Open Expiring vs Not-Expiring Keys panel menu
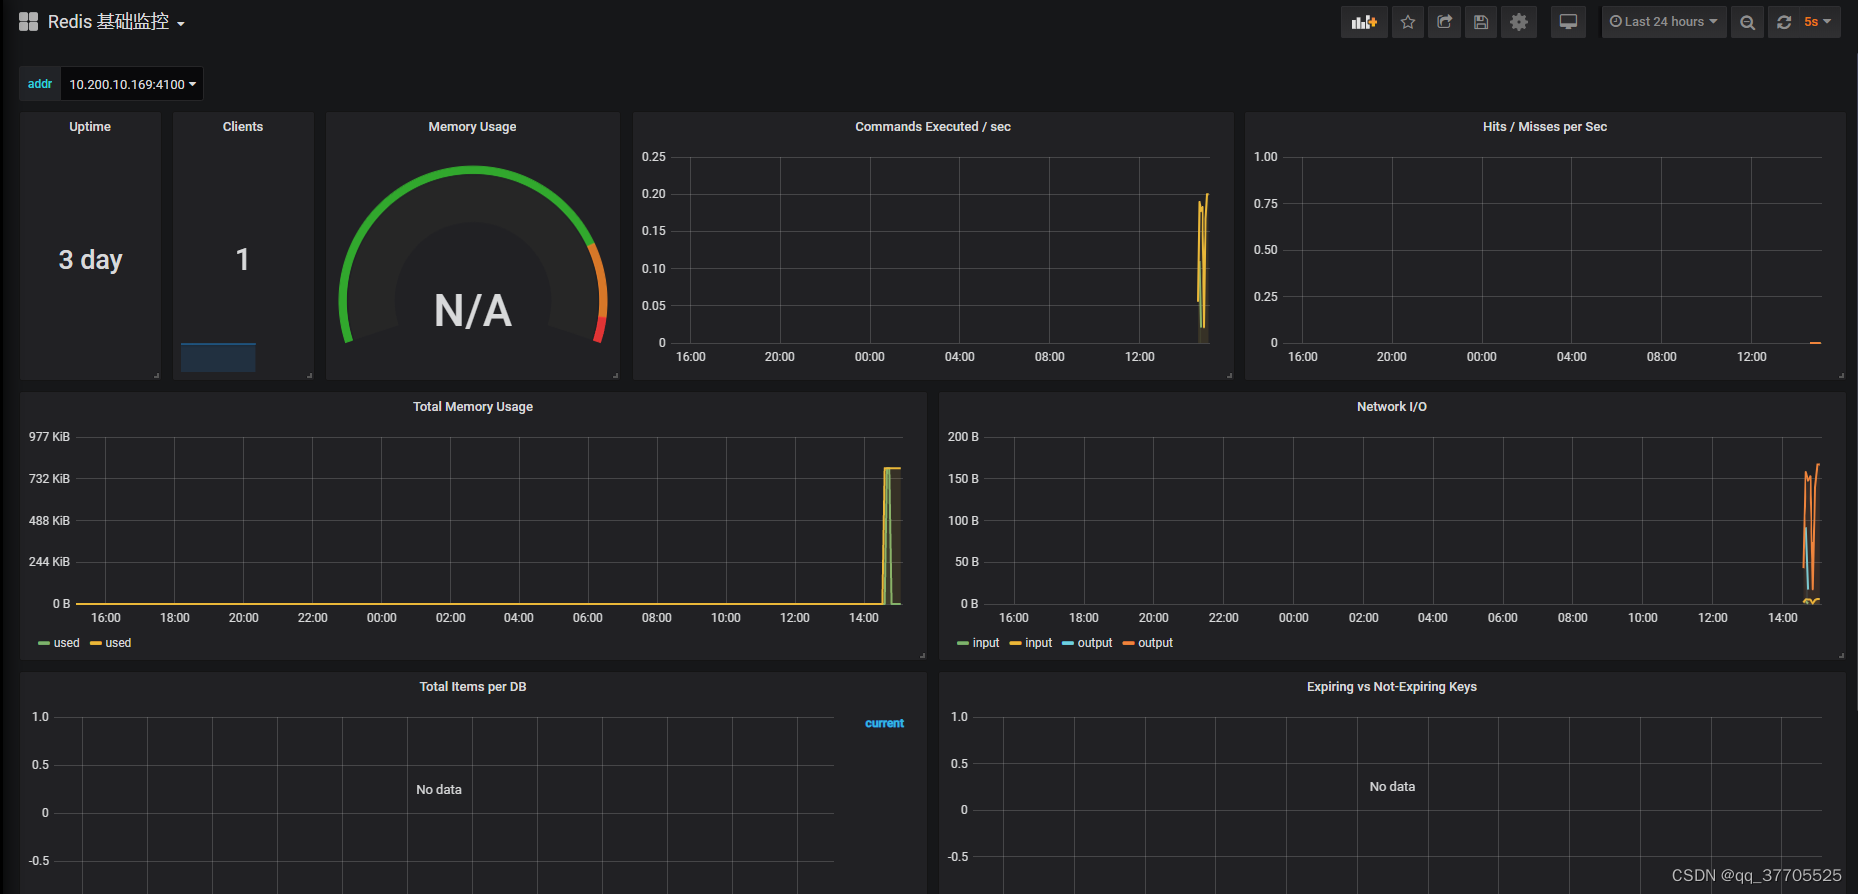Screen dimensions: 1858x894 point(1392,687)
